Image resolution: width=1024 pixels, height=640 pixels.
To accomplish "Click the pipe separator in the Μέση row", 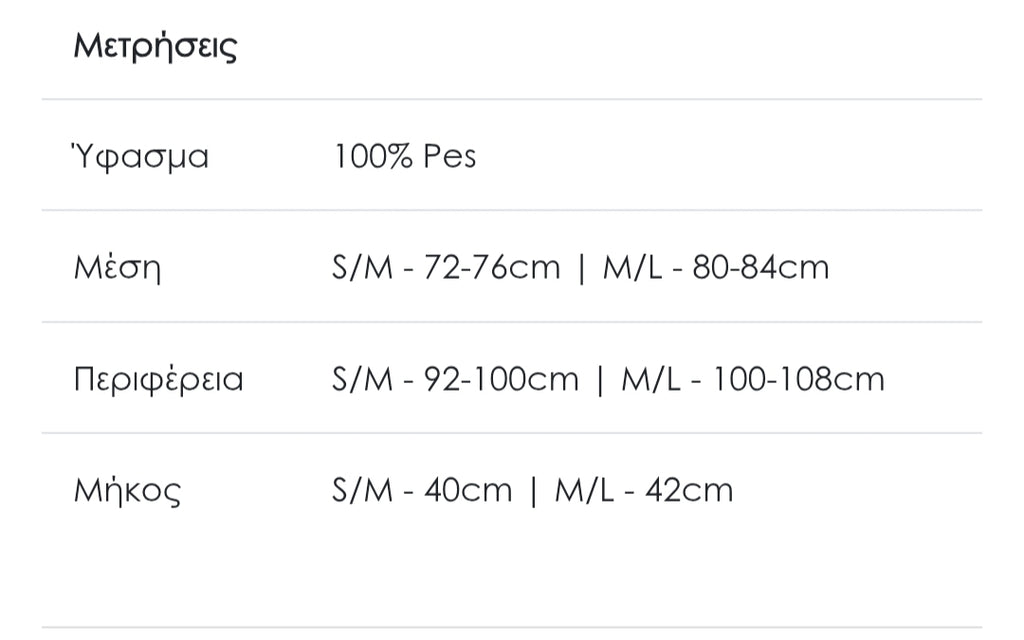I will click(x=581, y=269).
